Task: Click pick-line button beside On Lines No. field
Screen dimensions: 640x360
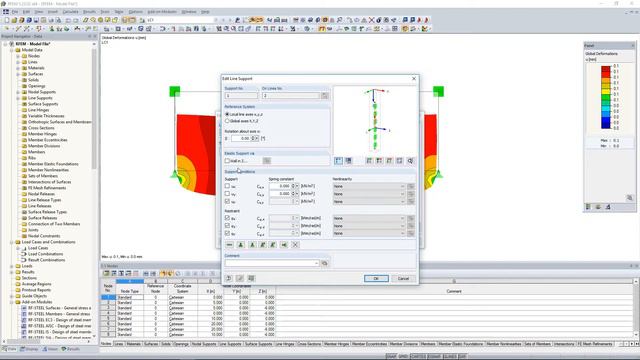Action: pyautogui.click(x=324, y=96)
